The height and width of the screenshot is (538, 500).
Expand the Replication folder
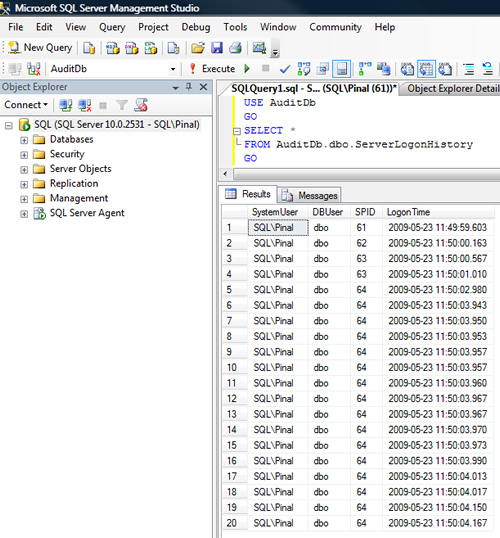click(24, 185)
